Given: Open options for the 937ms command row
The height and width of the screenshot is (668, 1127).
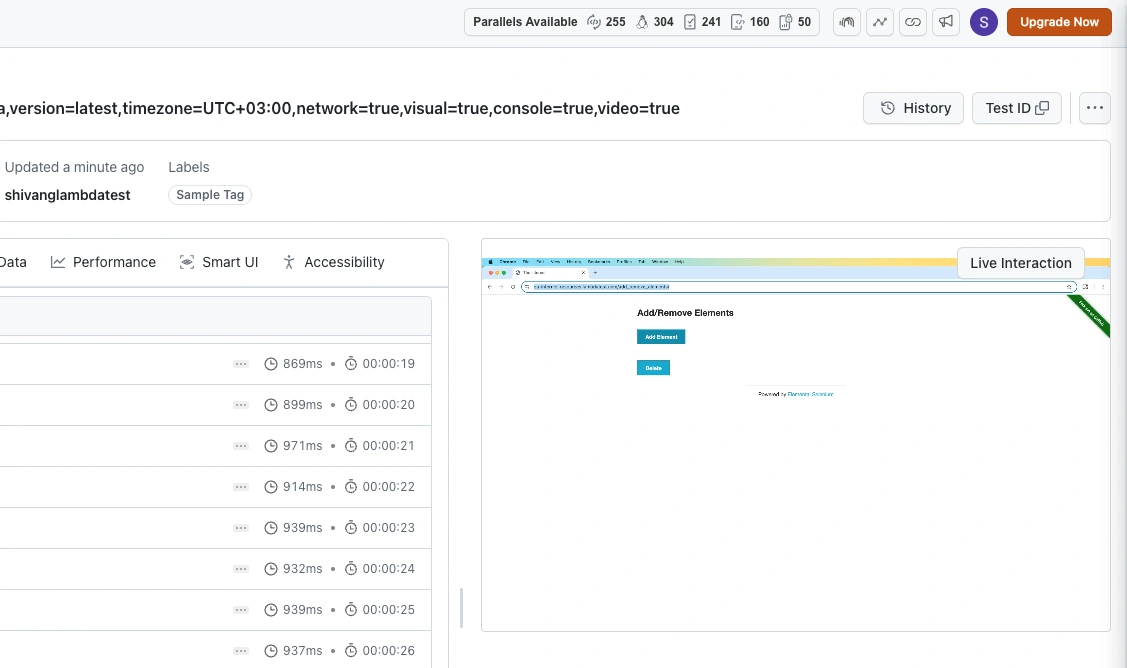Looking at the screenshot, I should pyautogui.click(x=241, y=651).
